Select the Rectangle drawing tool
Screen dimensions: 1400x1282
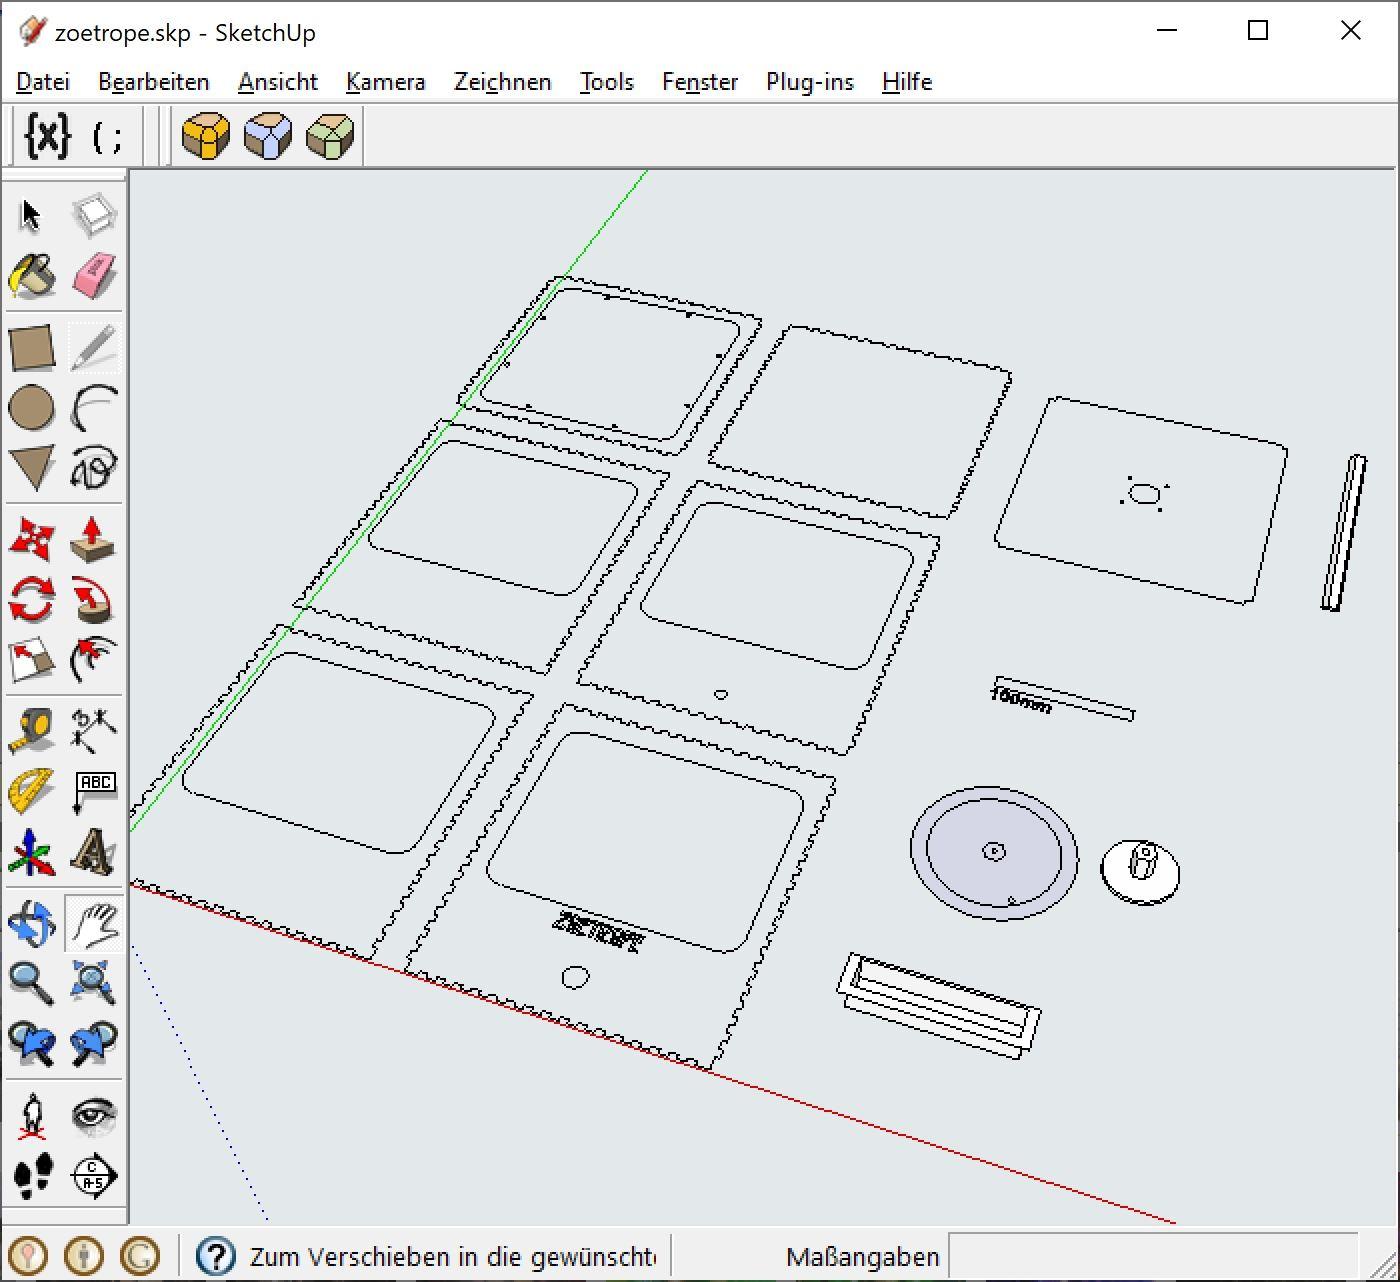(x=31, y=347)
